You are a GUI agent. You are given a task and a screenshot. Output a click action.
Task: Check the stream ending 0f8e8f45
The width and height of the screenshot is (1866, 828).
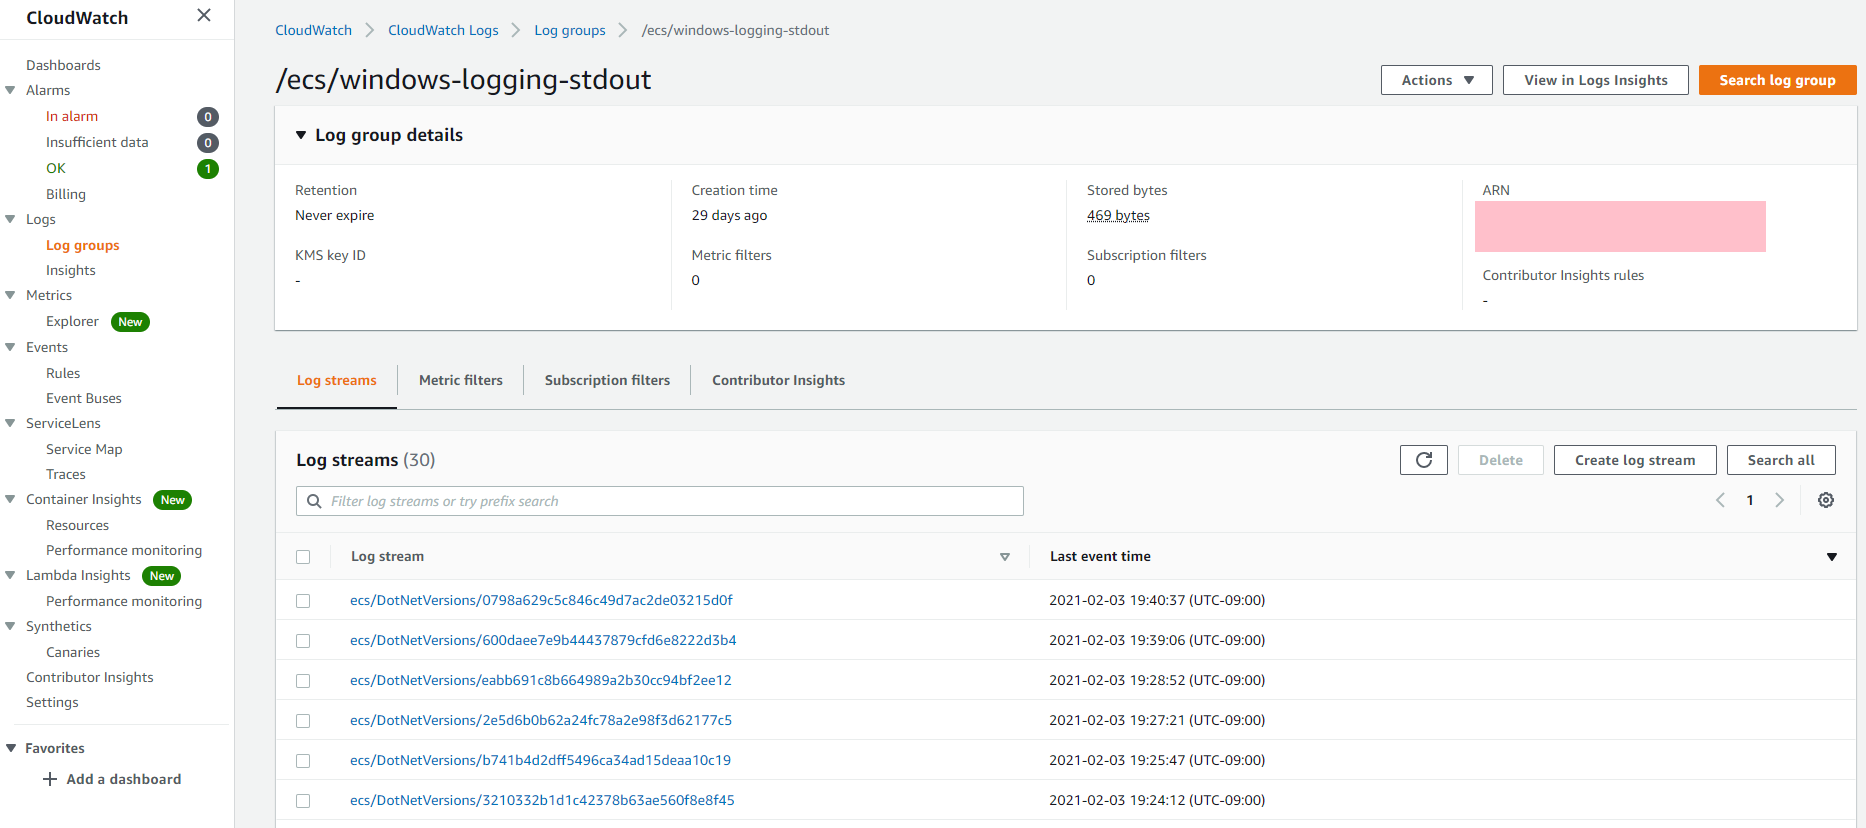tap(303, 801)
